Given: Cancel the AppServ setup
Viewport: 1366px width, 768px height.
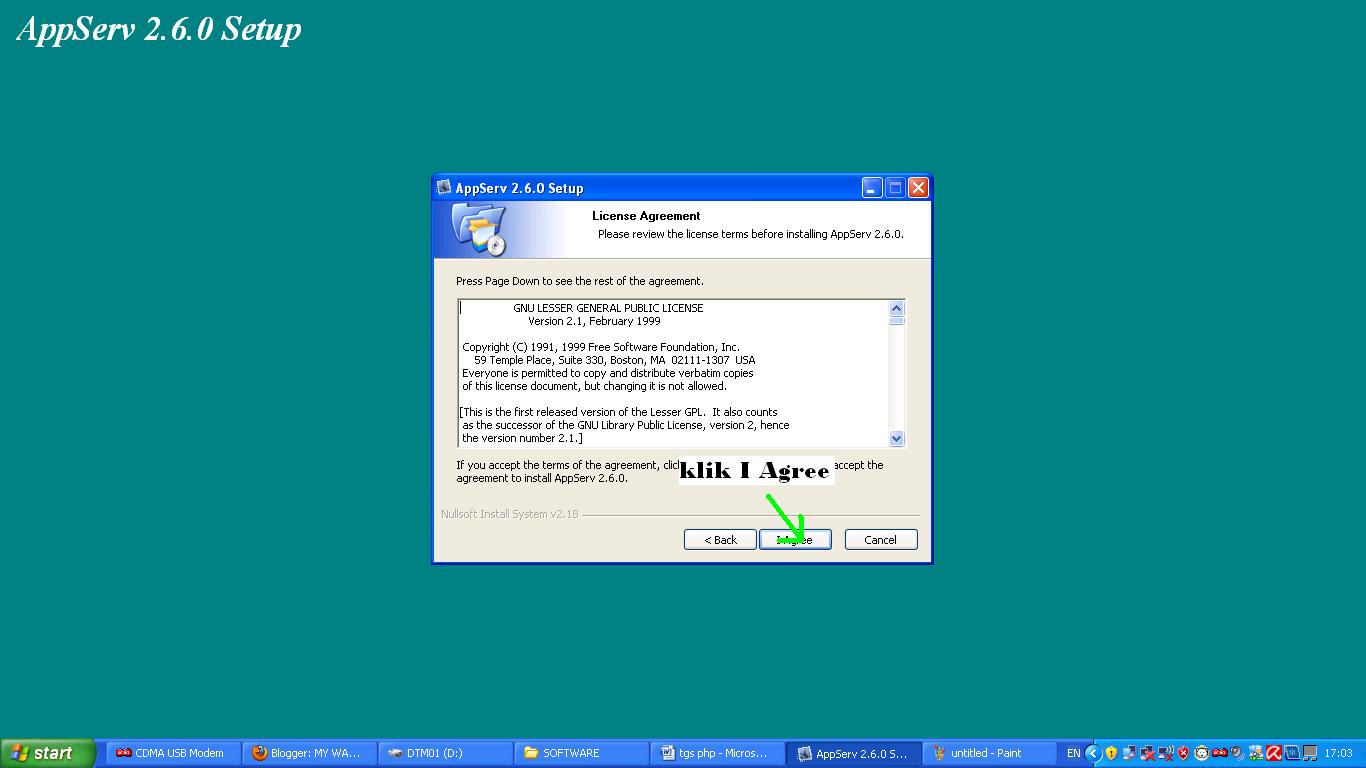Looking at the screenshot, I should [880, 540].
